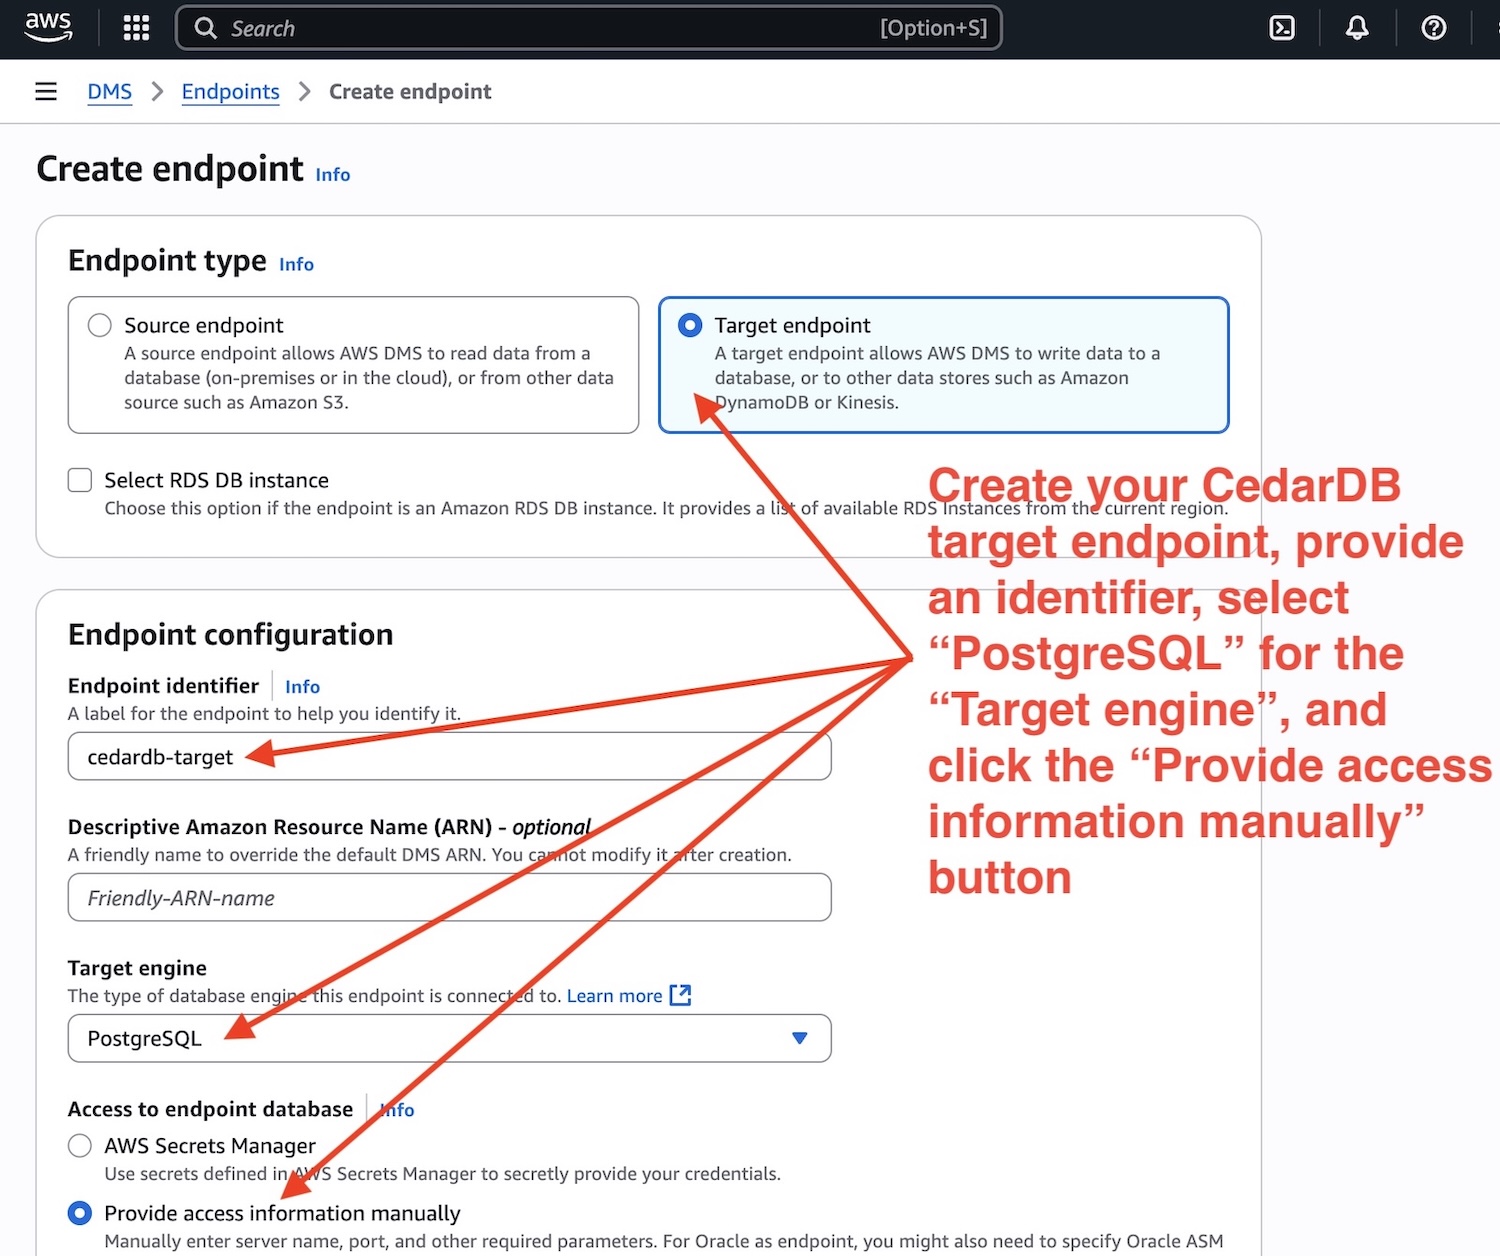Toggle the hamburger side navigation menu
The height and width of the screenshot is (1256, 1500).
46,92
